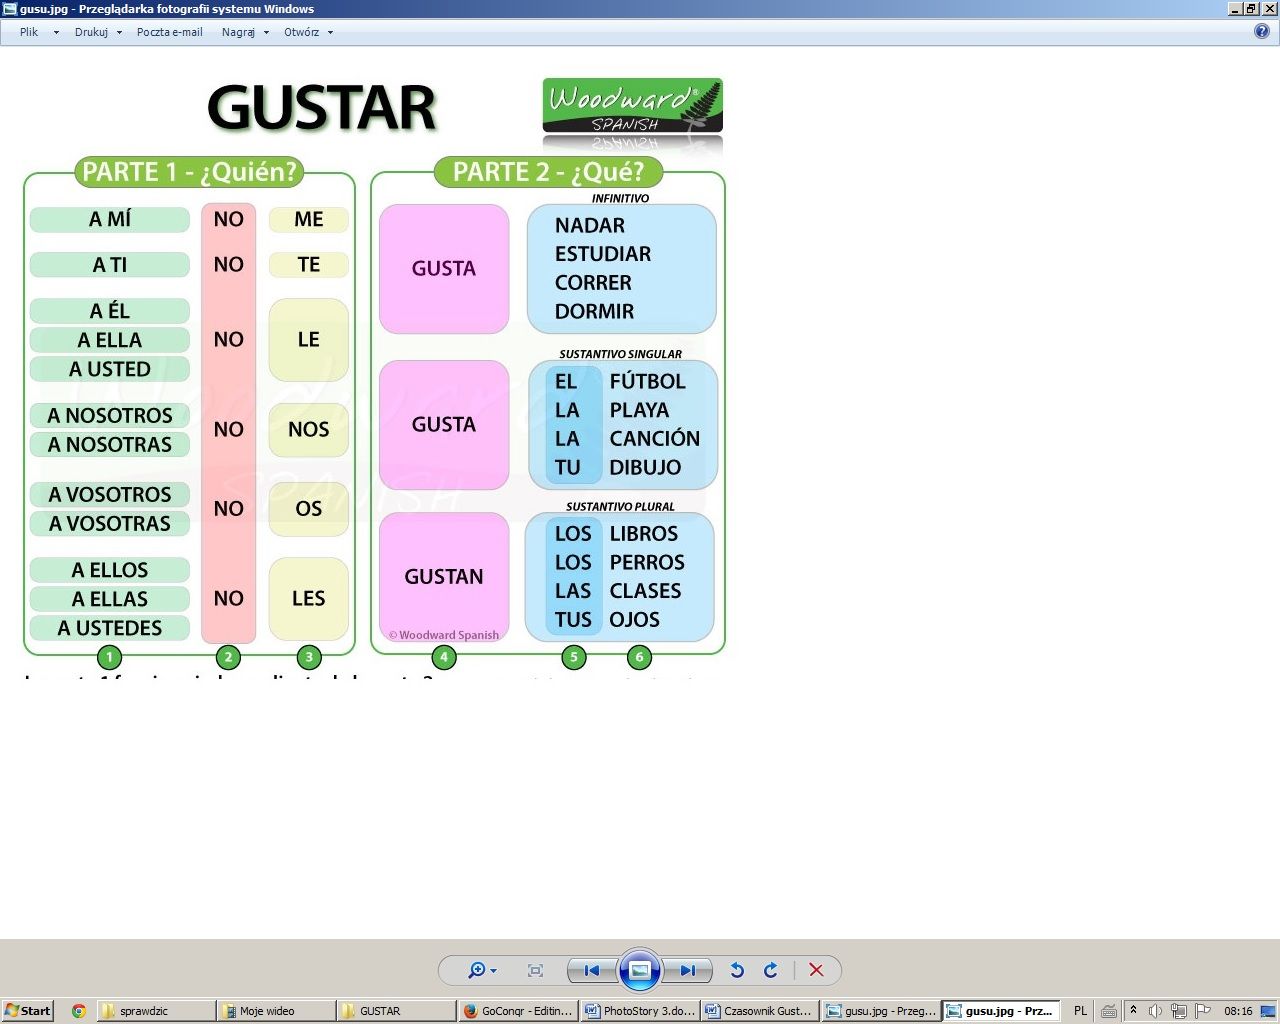Screen dimensions: 1280x1024
Task: Click the active bold gusu.jpg taskbar button
Action: pos(1001,1011)
